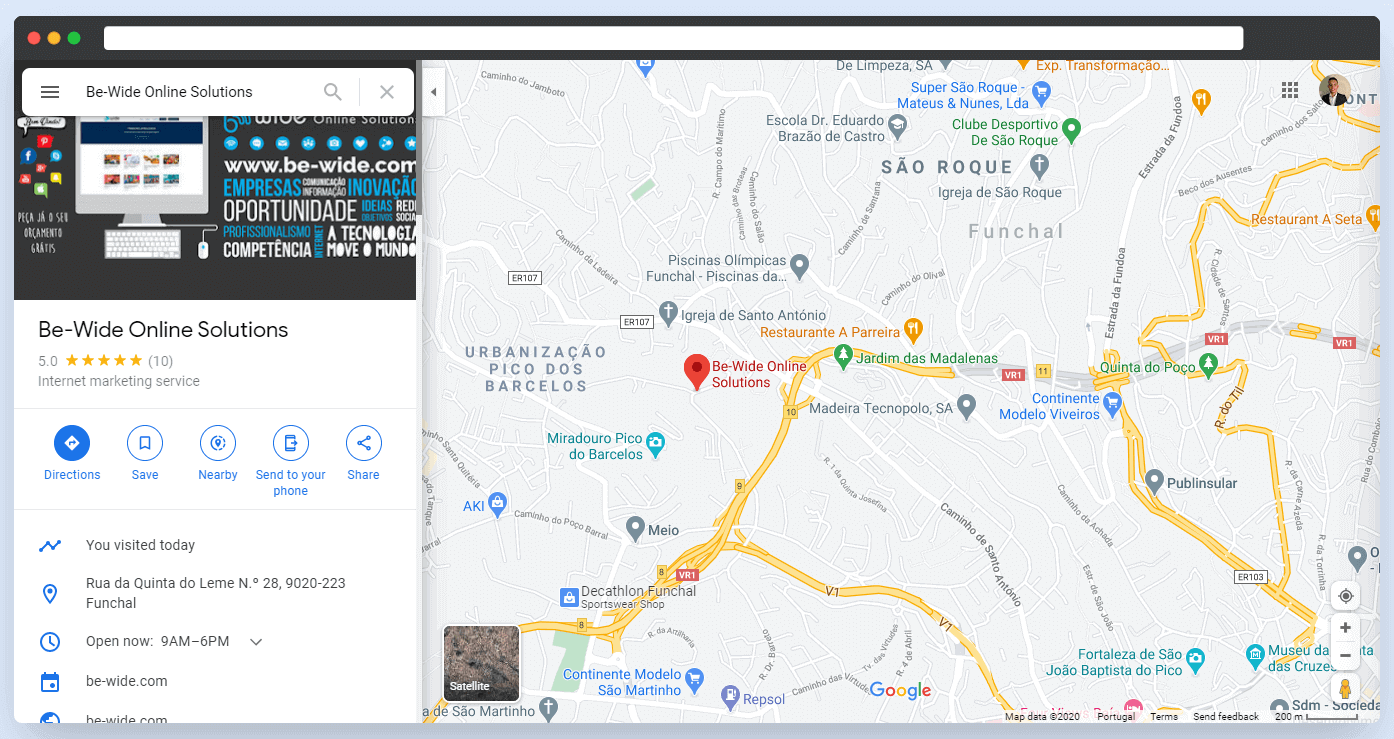Zoom out with the minus button
1394x739 pixels.
pos(1345,655)
